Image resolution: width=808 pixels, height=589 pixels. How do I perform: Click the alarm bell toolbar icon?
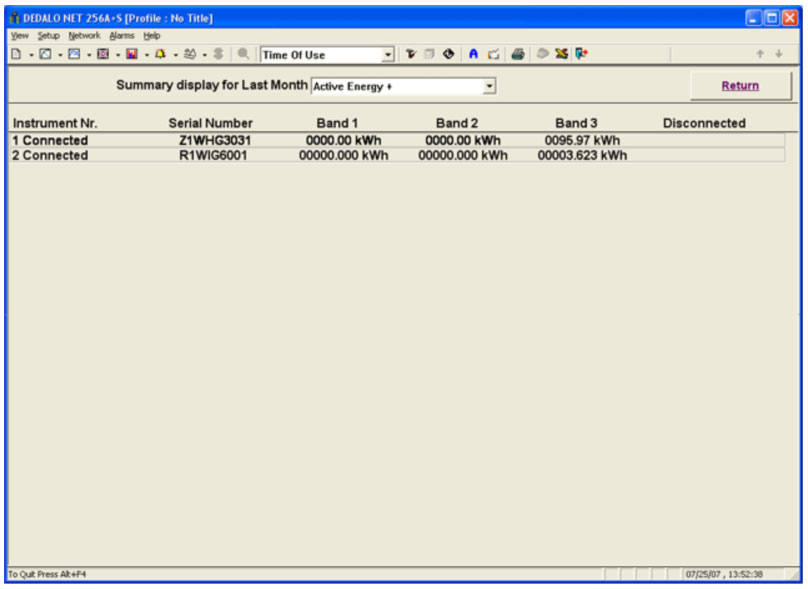161,54
